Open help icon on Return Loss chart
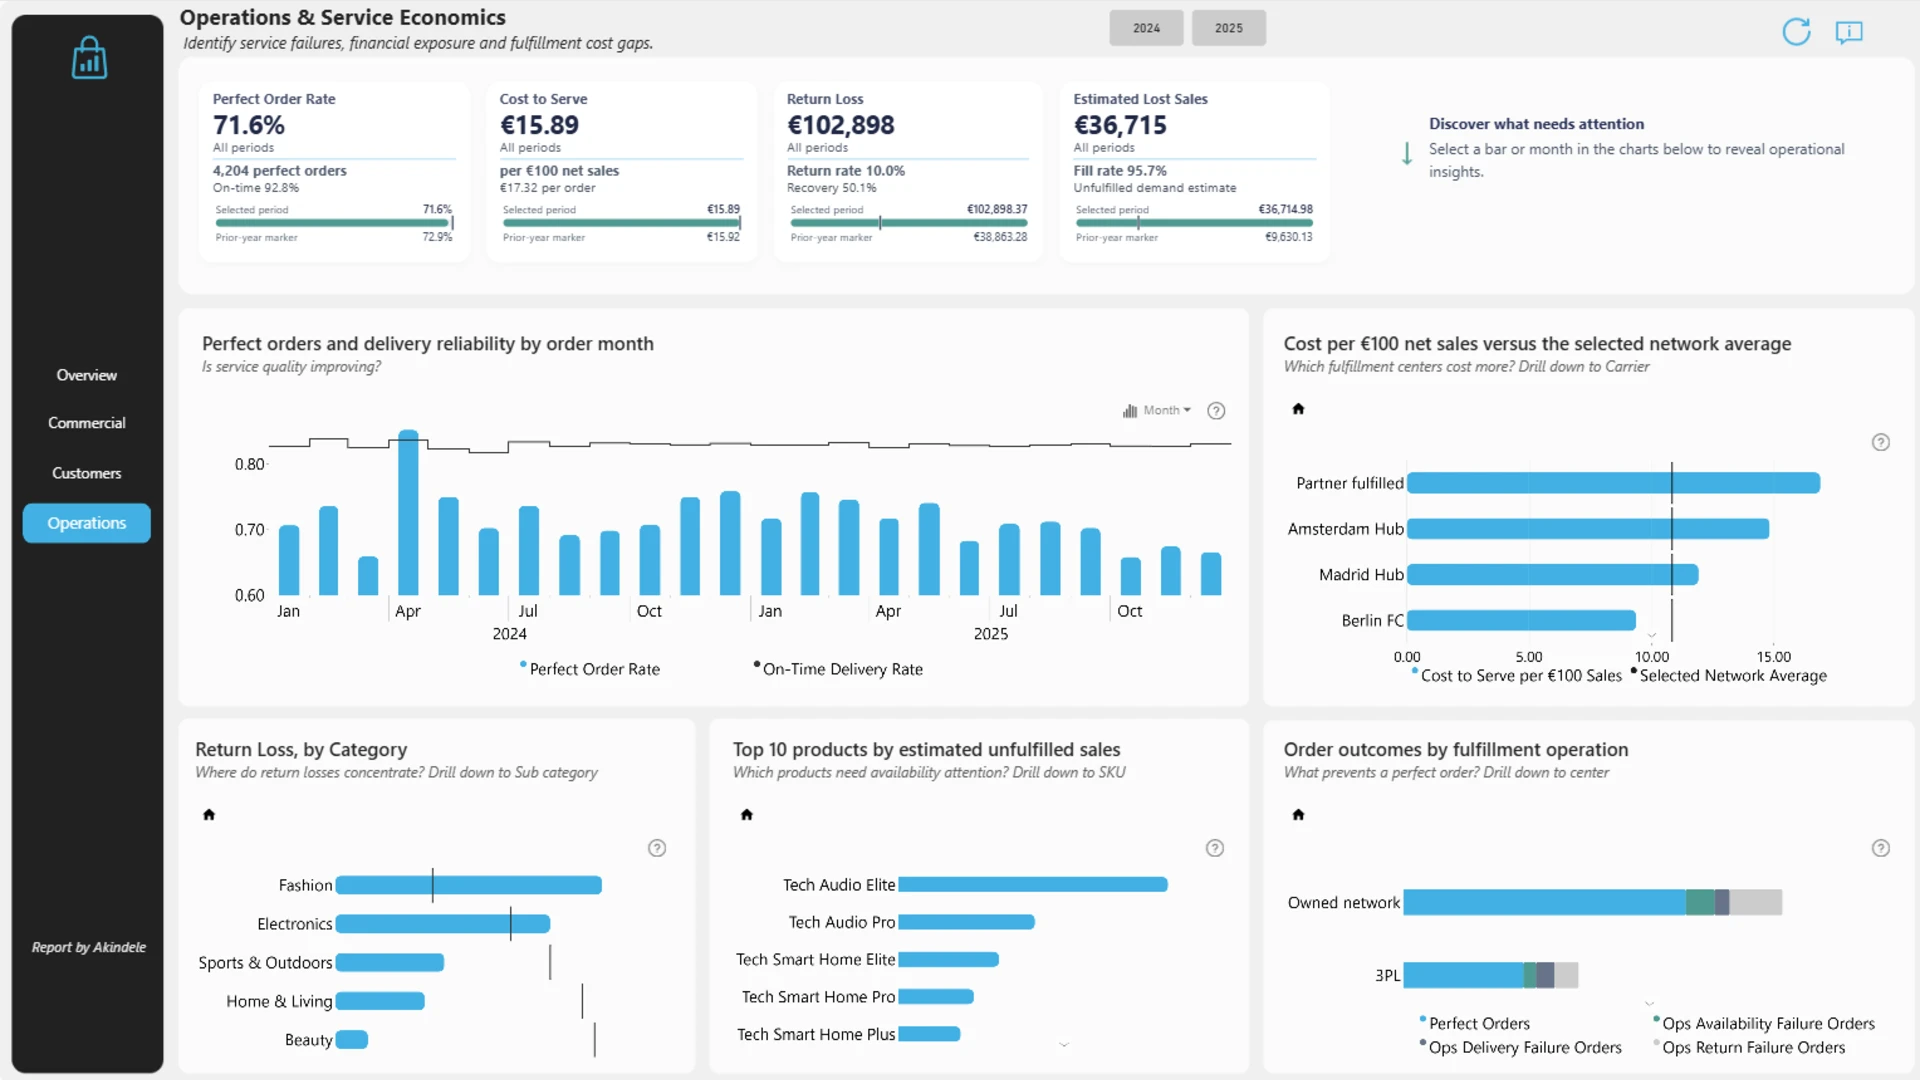Screen dimensions: 1920x1080 point(657,848)
